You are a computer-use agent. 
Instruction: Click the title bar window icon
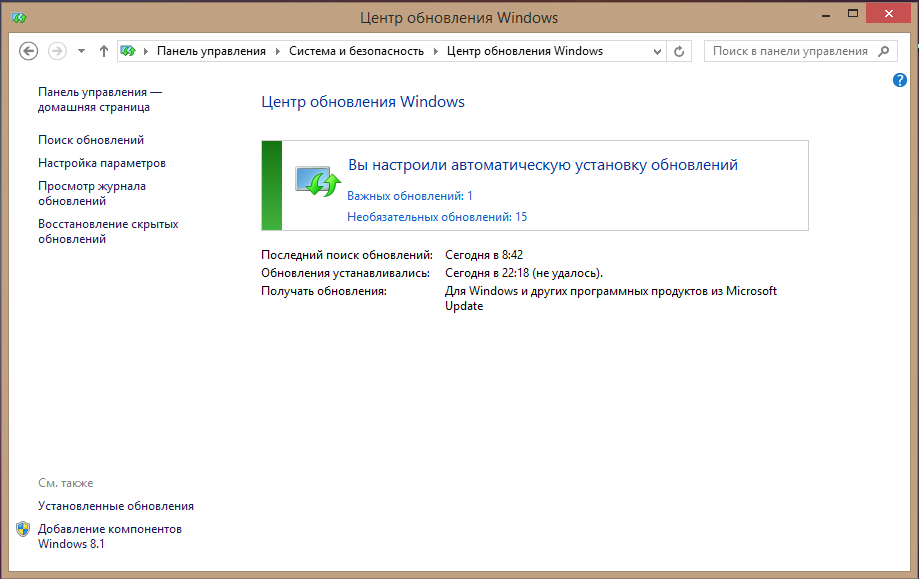19,18
